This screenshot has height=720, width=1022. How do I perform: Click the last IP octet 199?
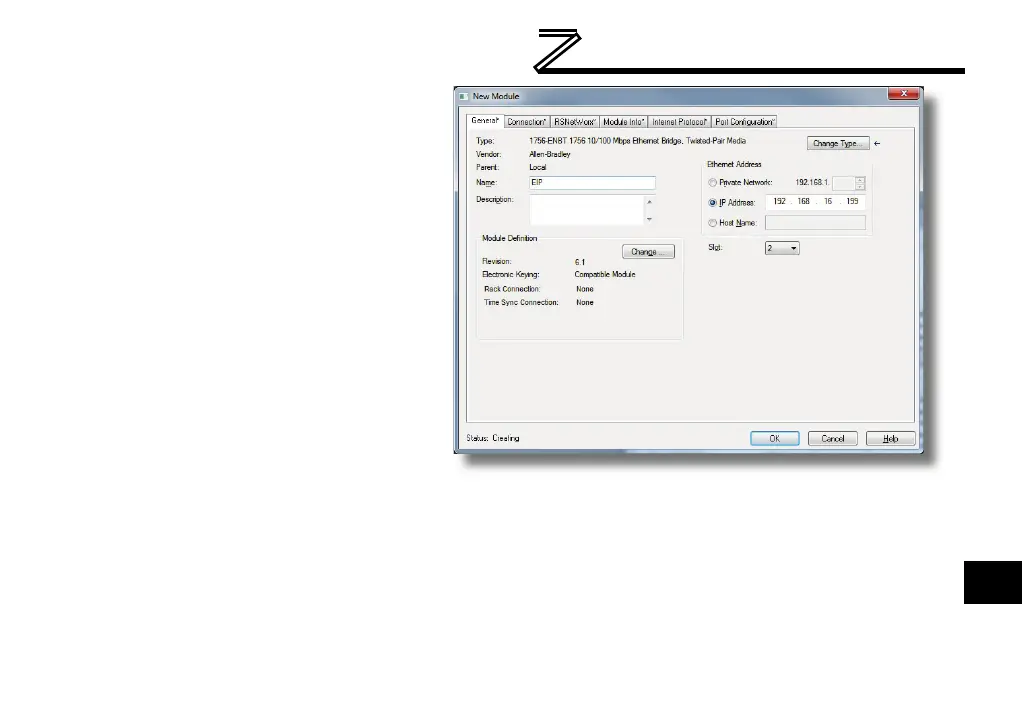[x=852, y=202]
